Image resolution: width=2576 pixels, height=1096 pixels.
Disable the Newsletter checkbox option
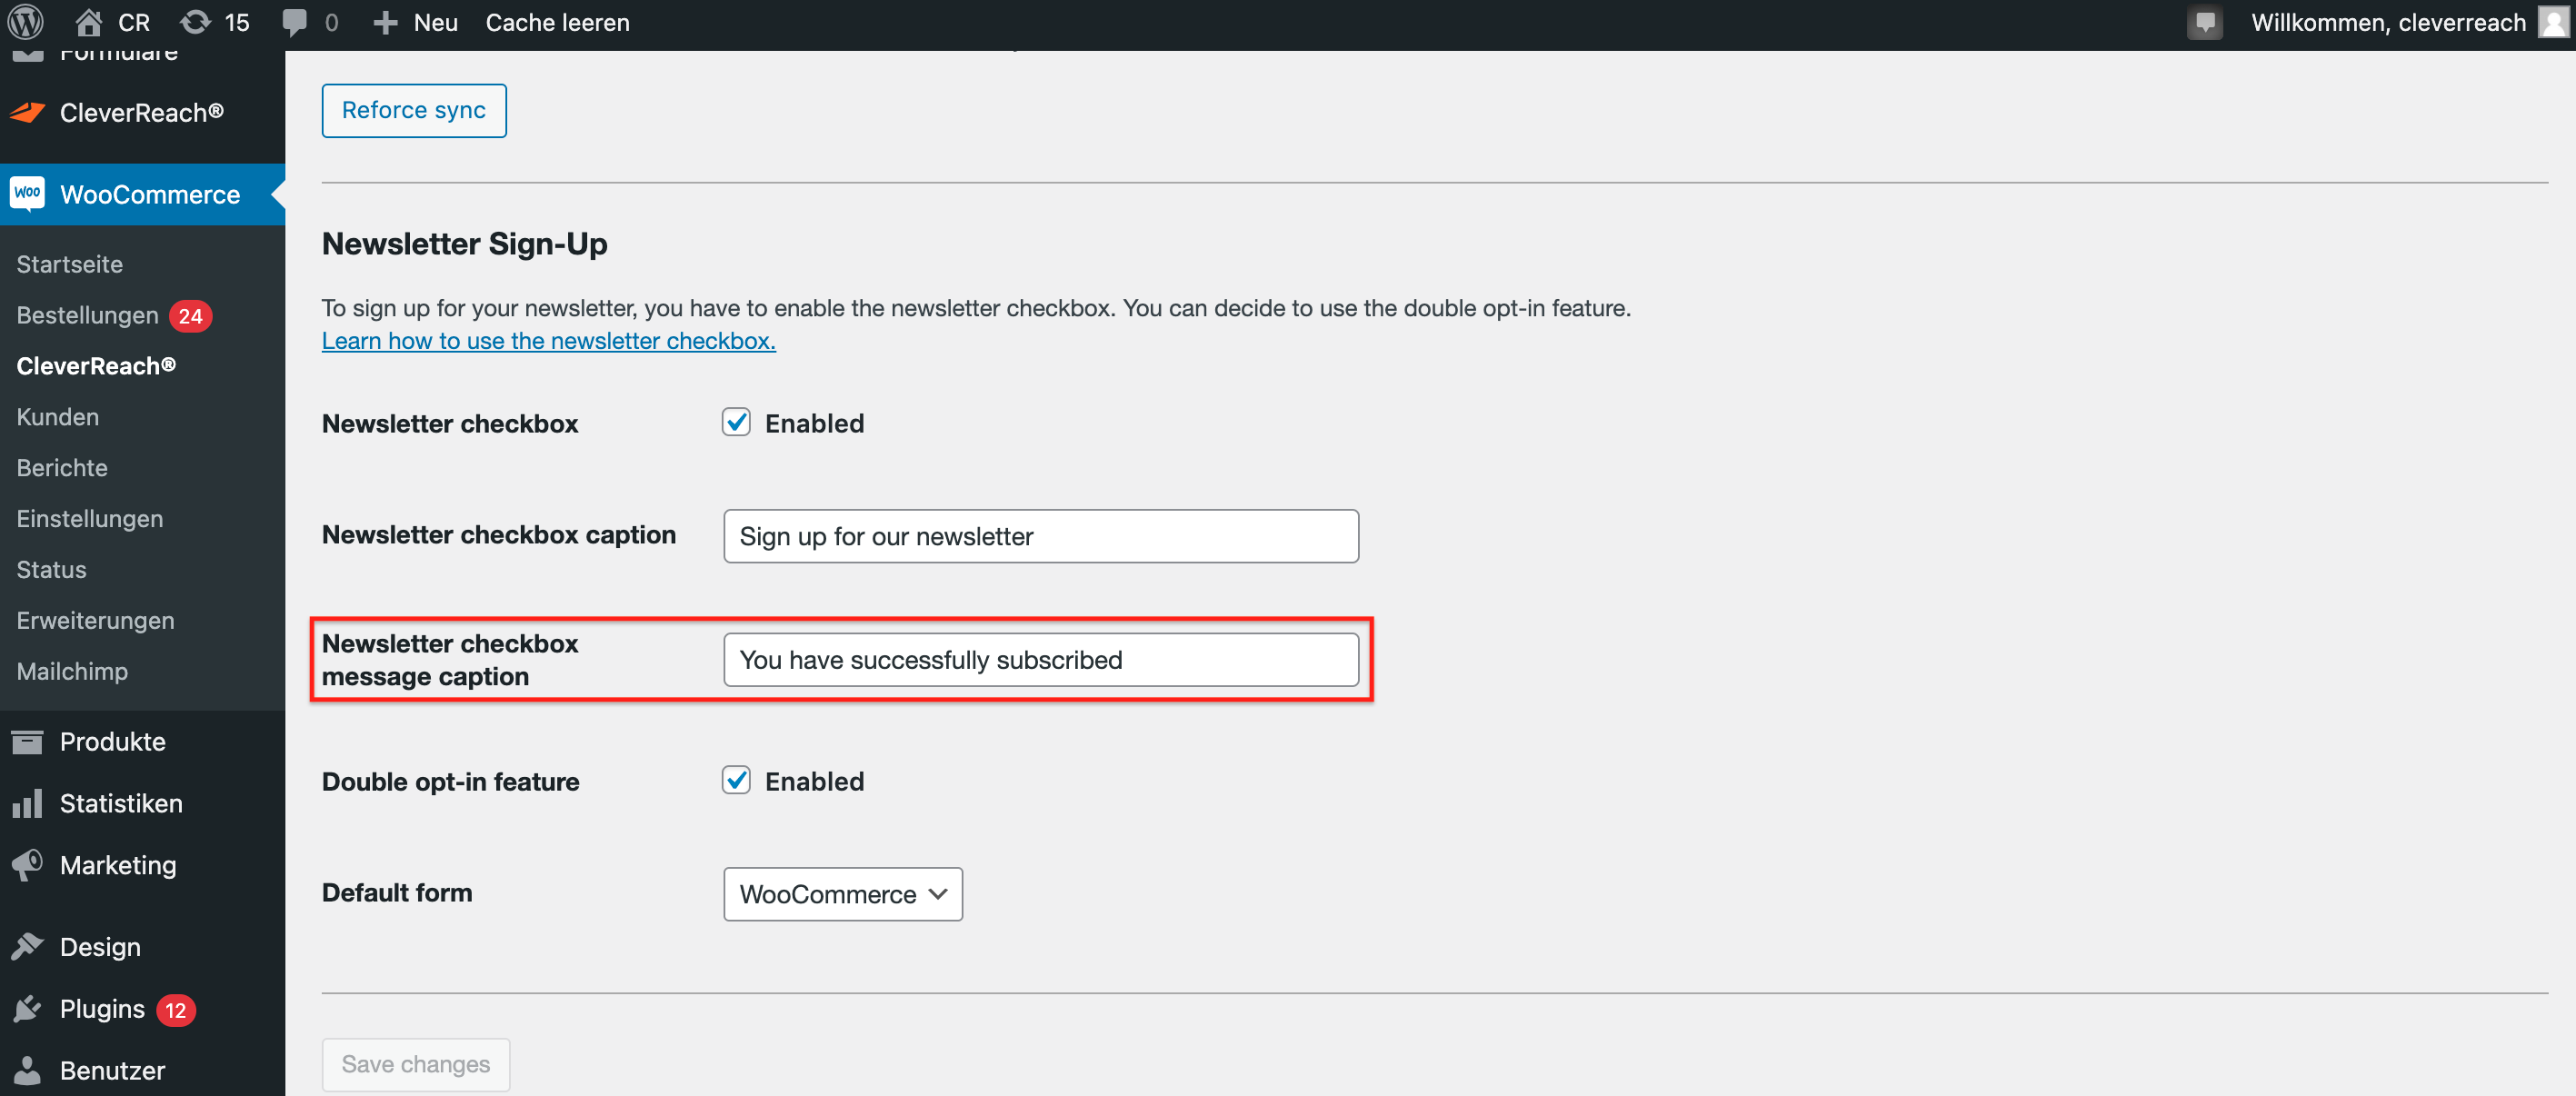(x=736, y=422)
